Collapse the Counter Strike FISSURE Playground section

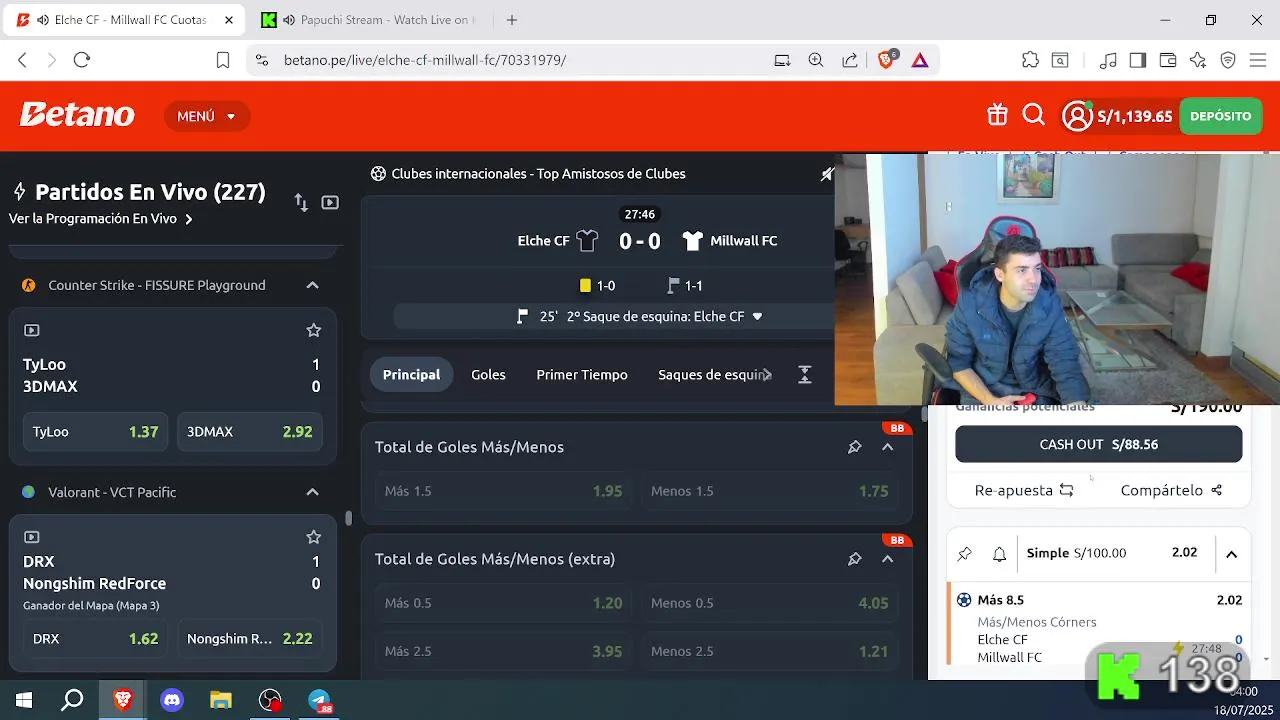point(312,285)
